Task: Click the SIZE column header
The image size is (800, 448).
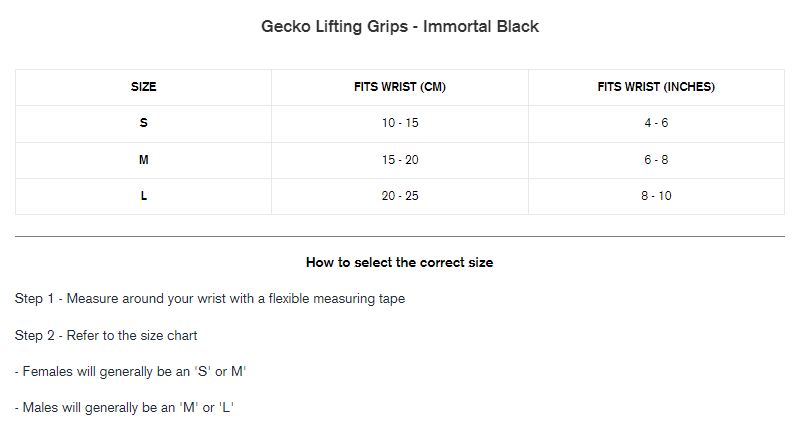Action: (144, 87)
